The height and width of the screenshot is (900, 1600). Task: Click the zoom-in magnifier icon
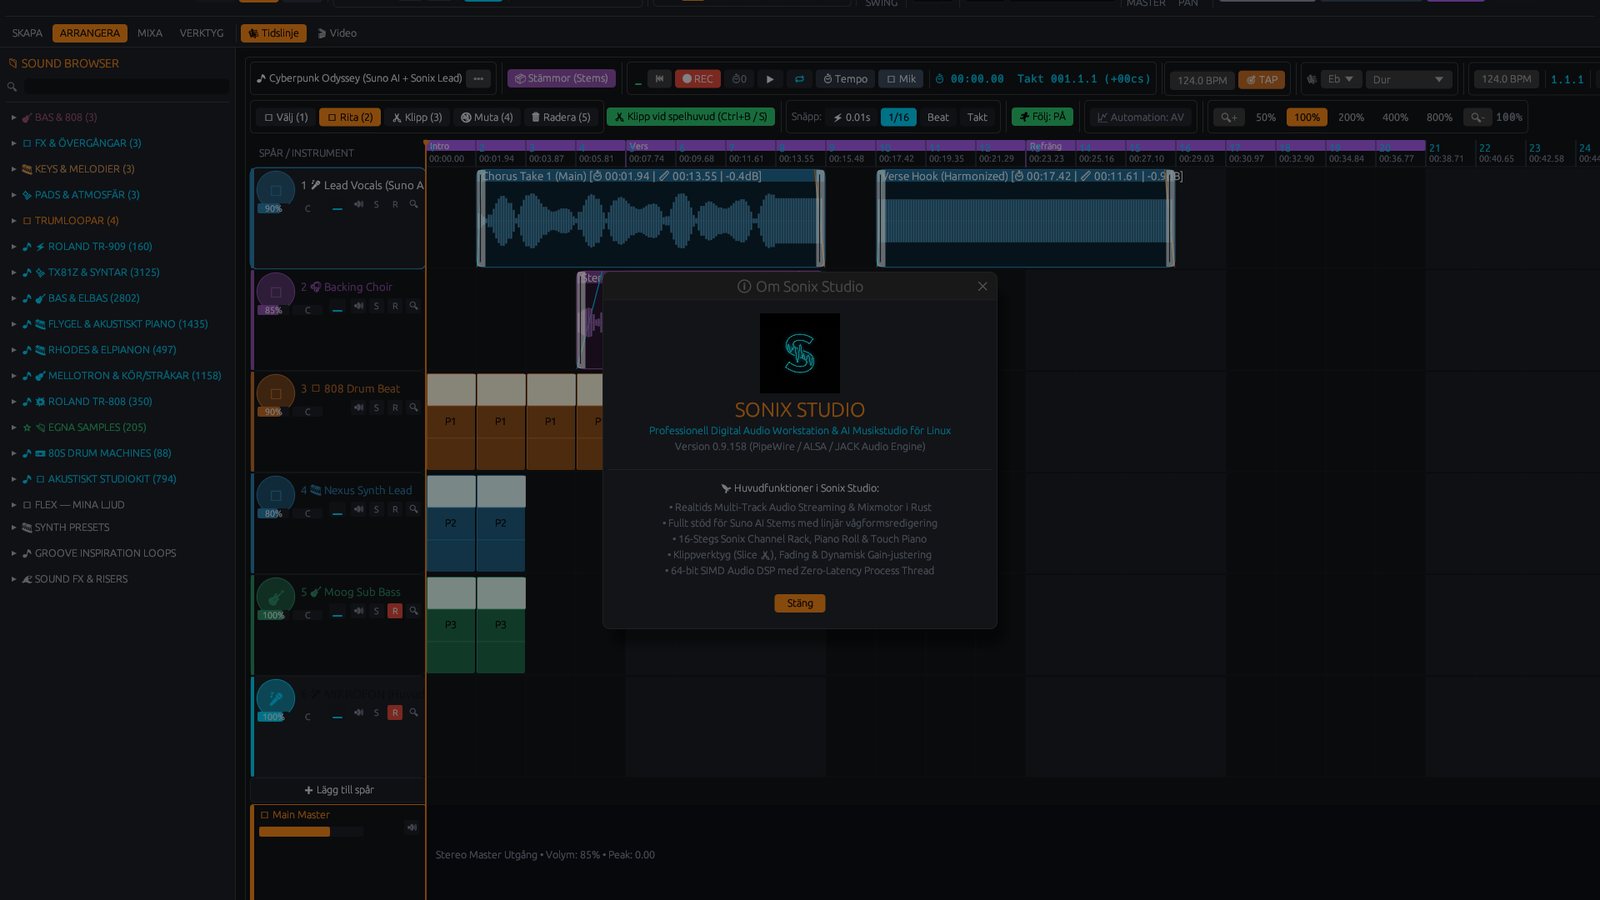tap(1229, 117)
